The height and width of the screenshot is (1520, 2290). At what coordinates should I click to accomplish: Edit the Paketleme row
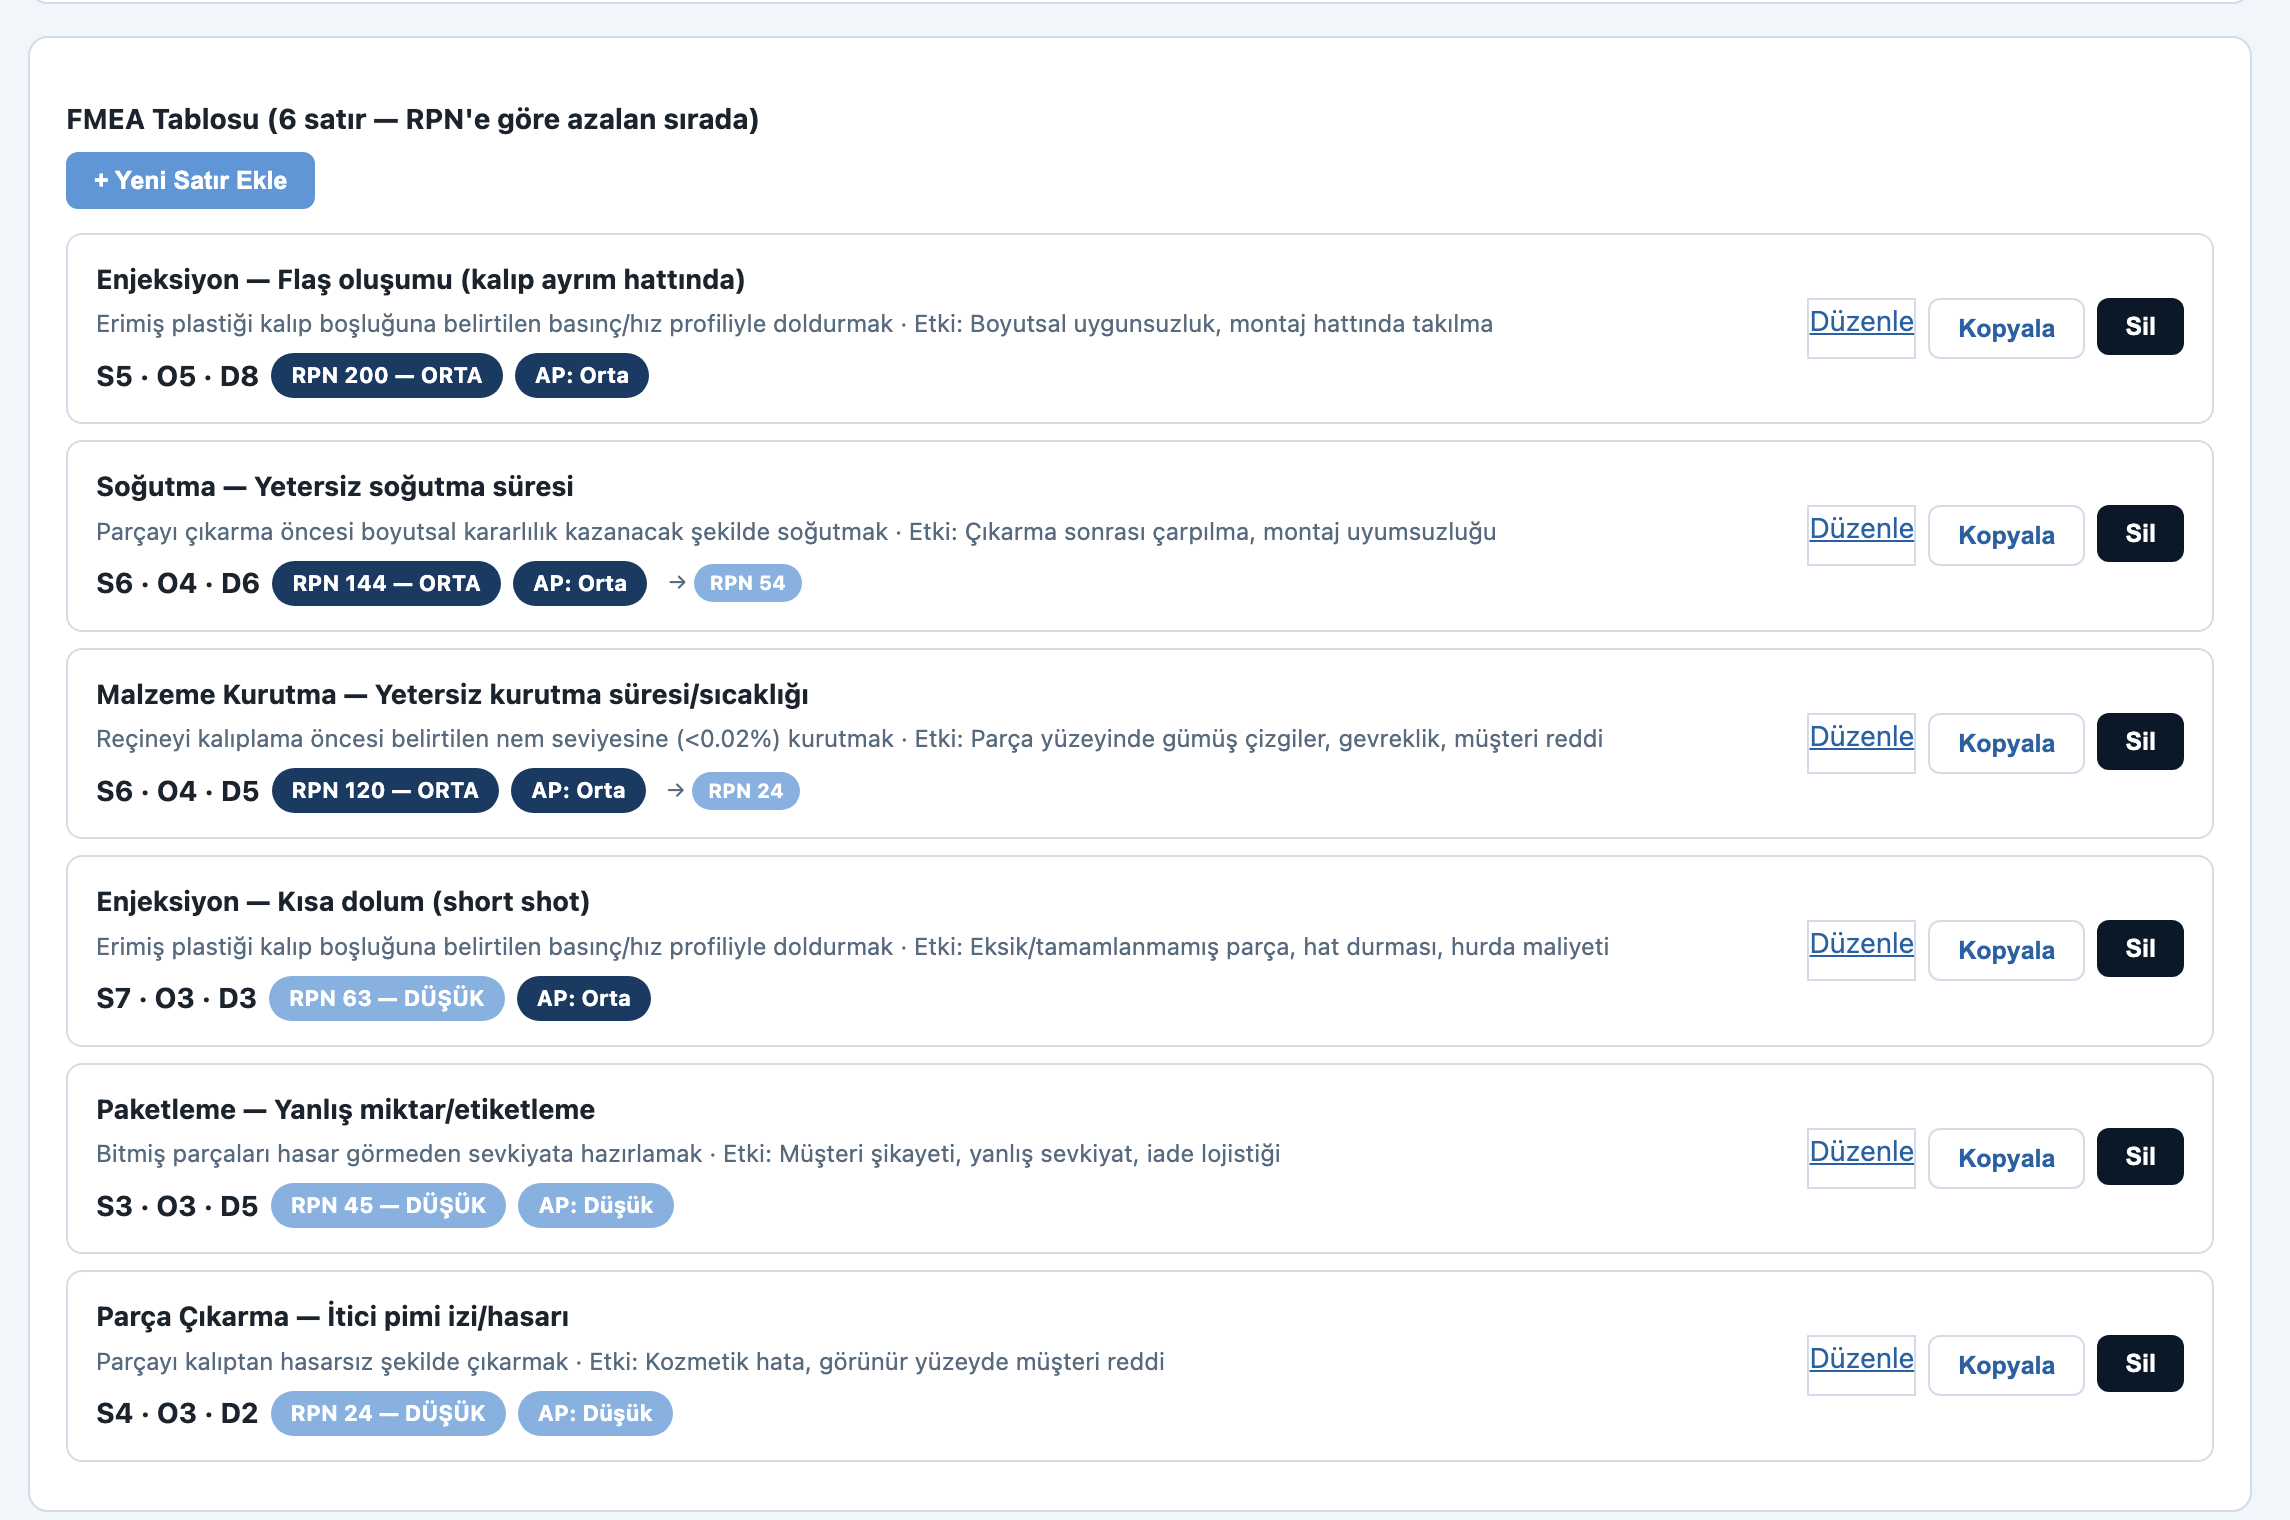(1861, 1157)
